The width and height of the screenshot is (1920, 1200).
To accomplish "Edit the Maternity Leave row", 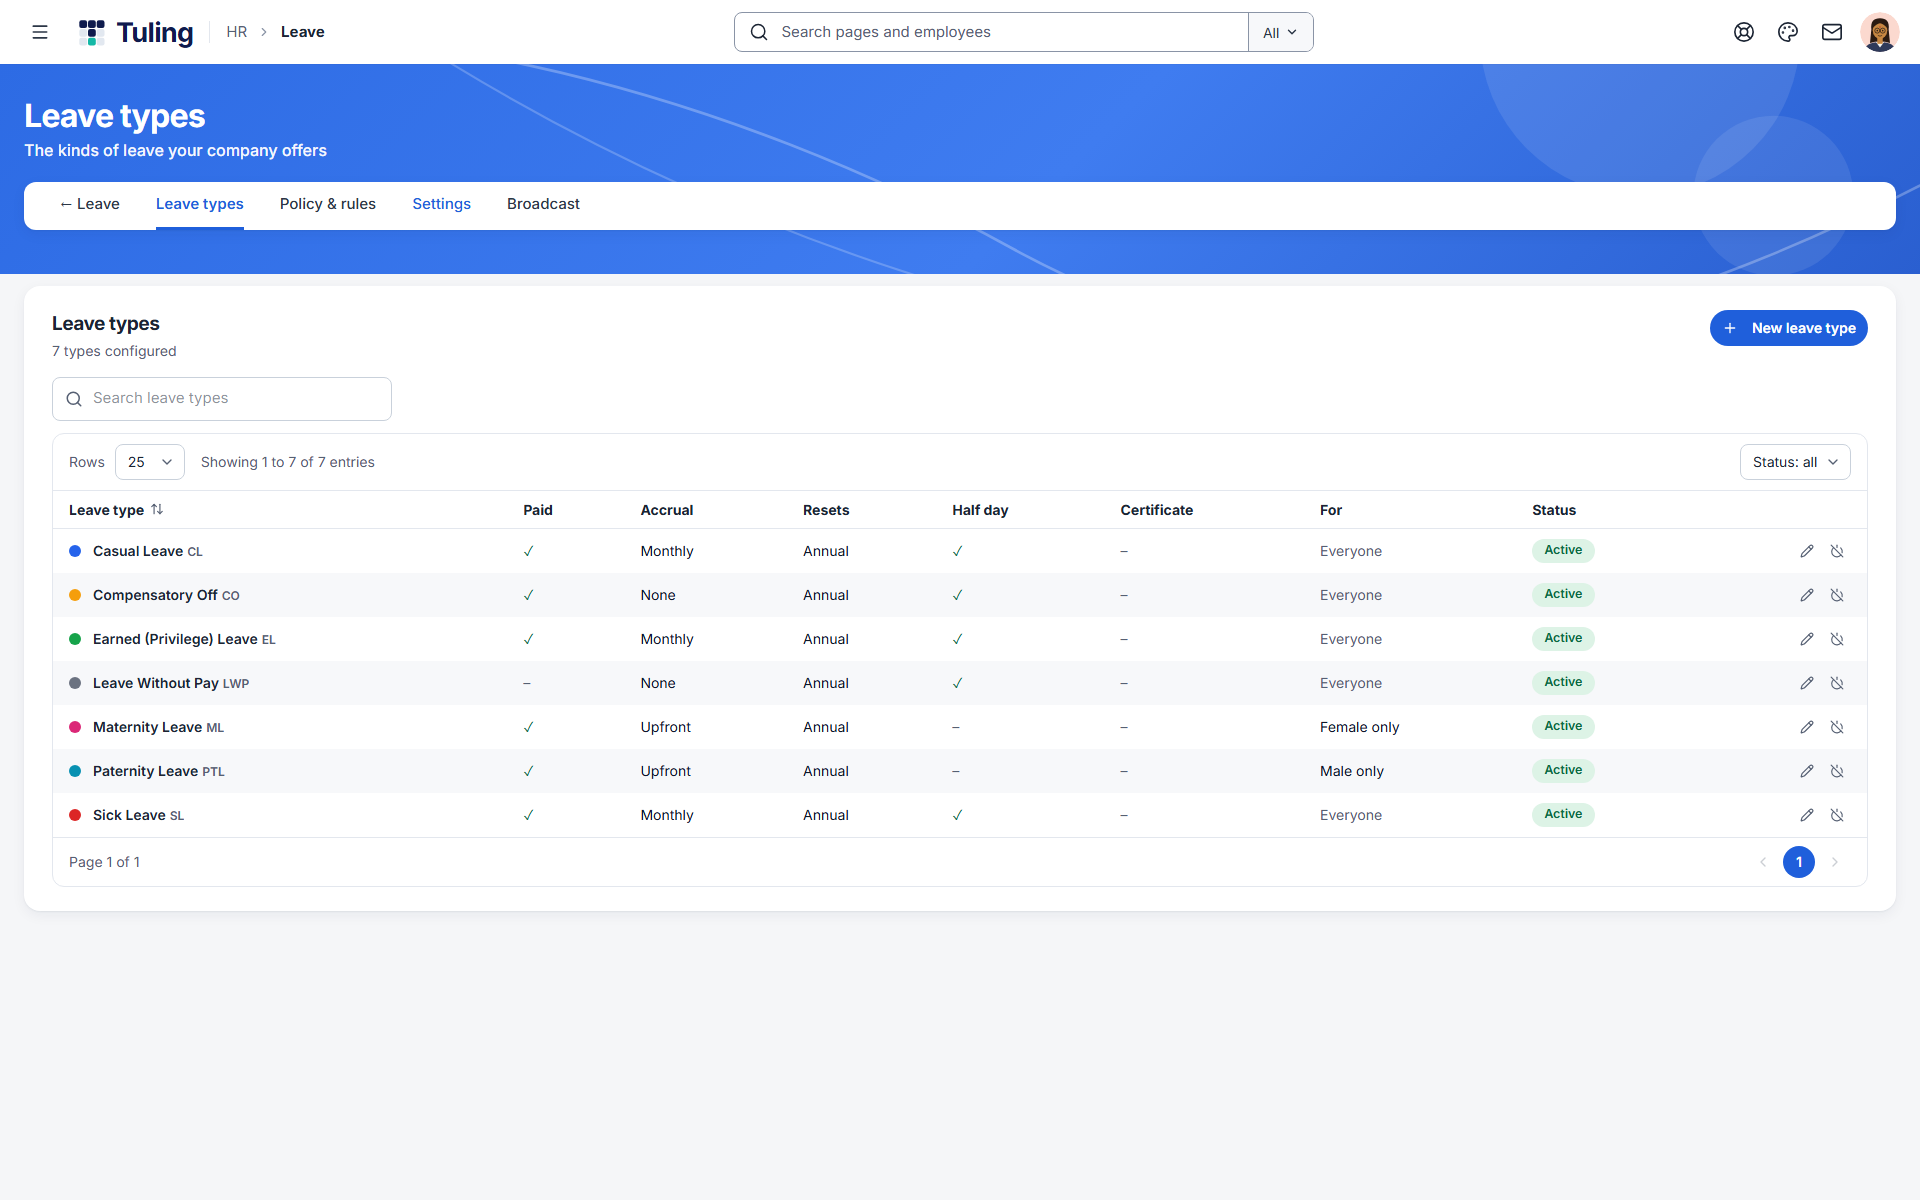I will (x=1807, y=727).
